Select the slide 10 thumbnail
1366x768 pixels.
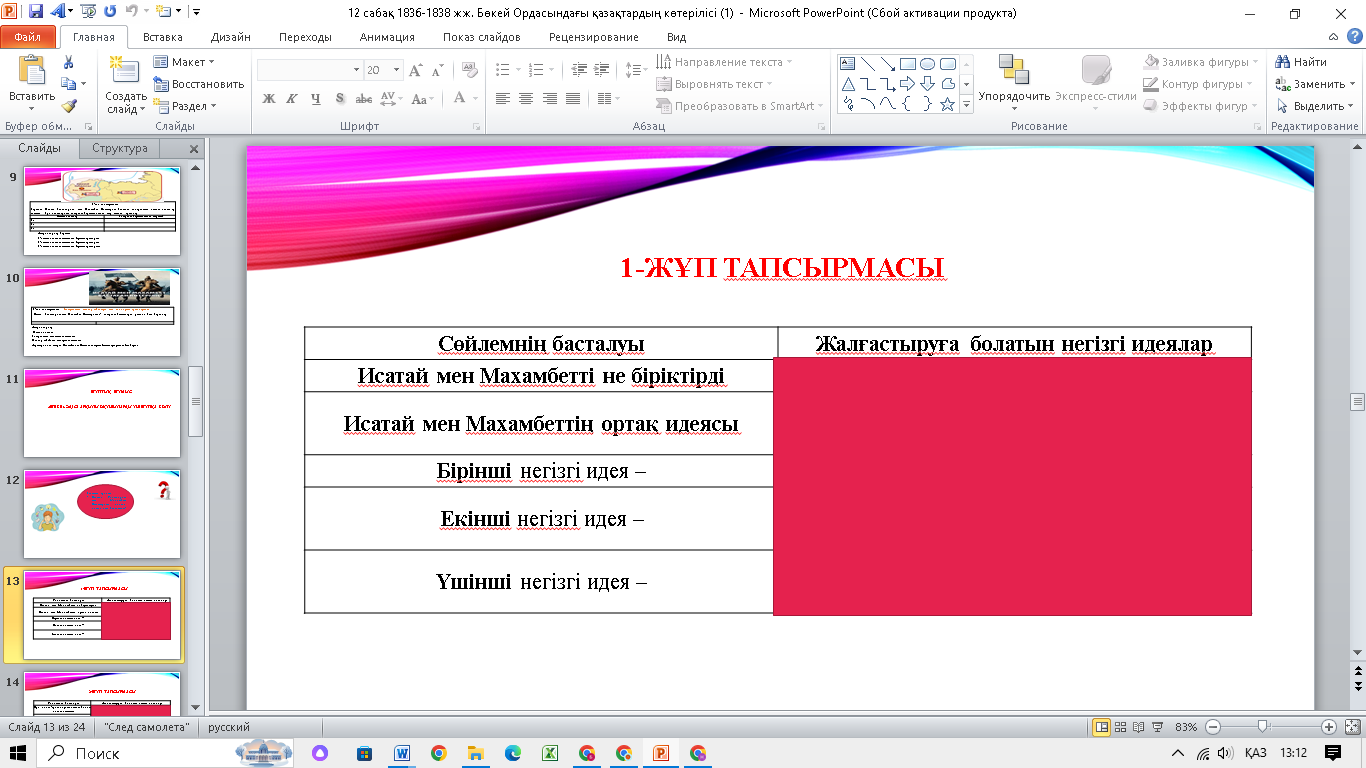102,312
